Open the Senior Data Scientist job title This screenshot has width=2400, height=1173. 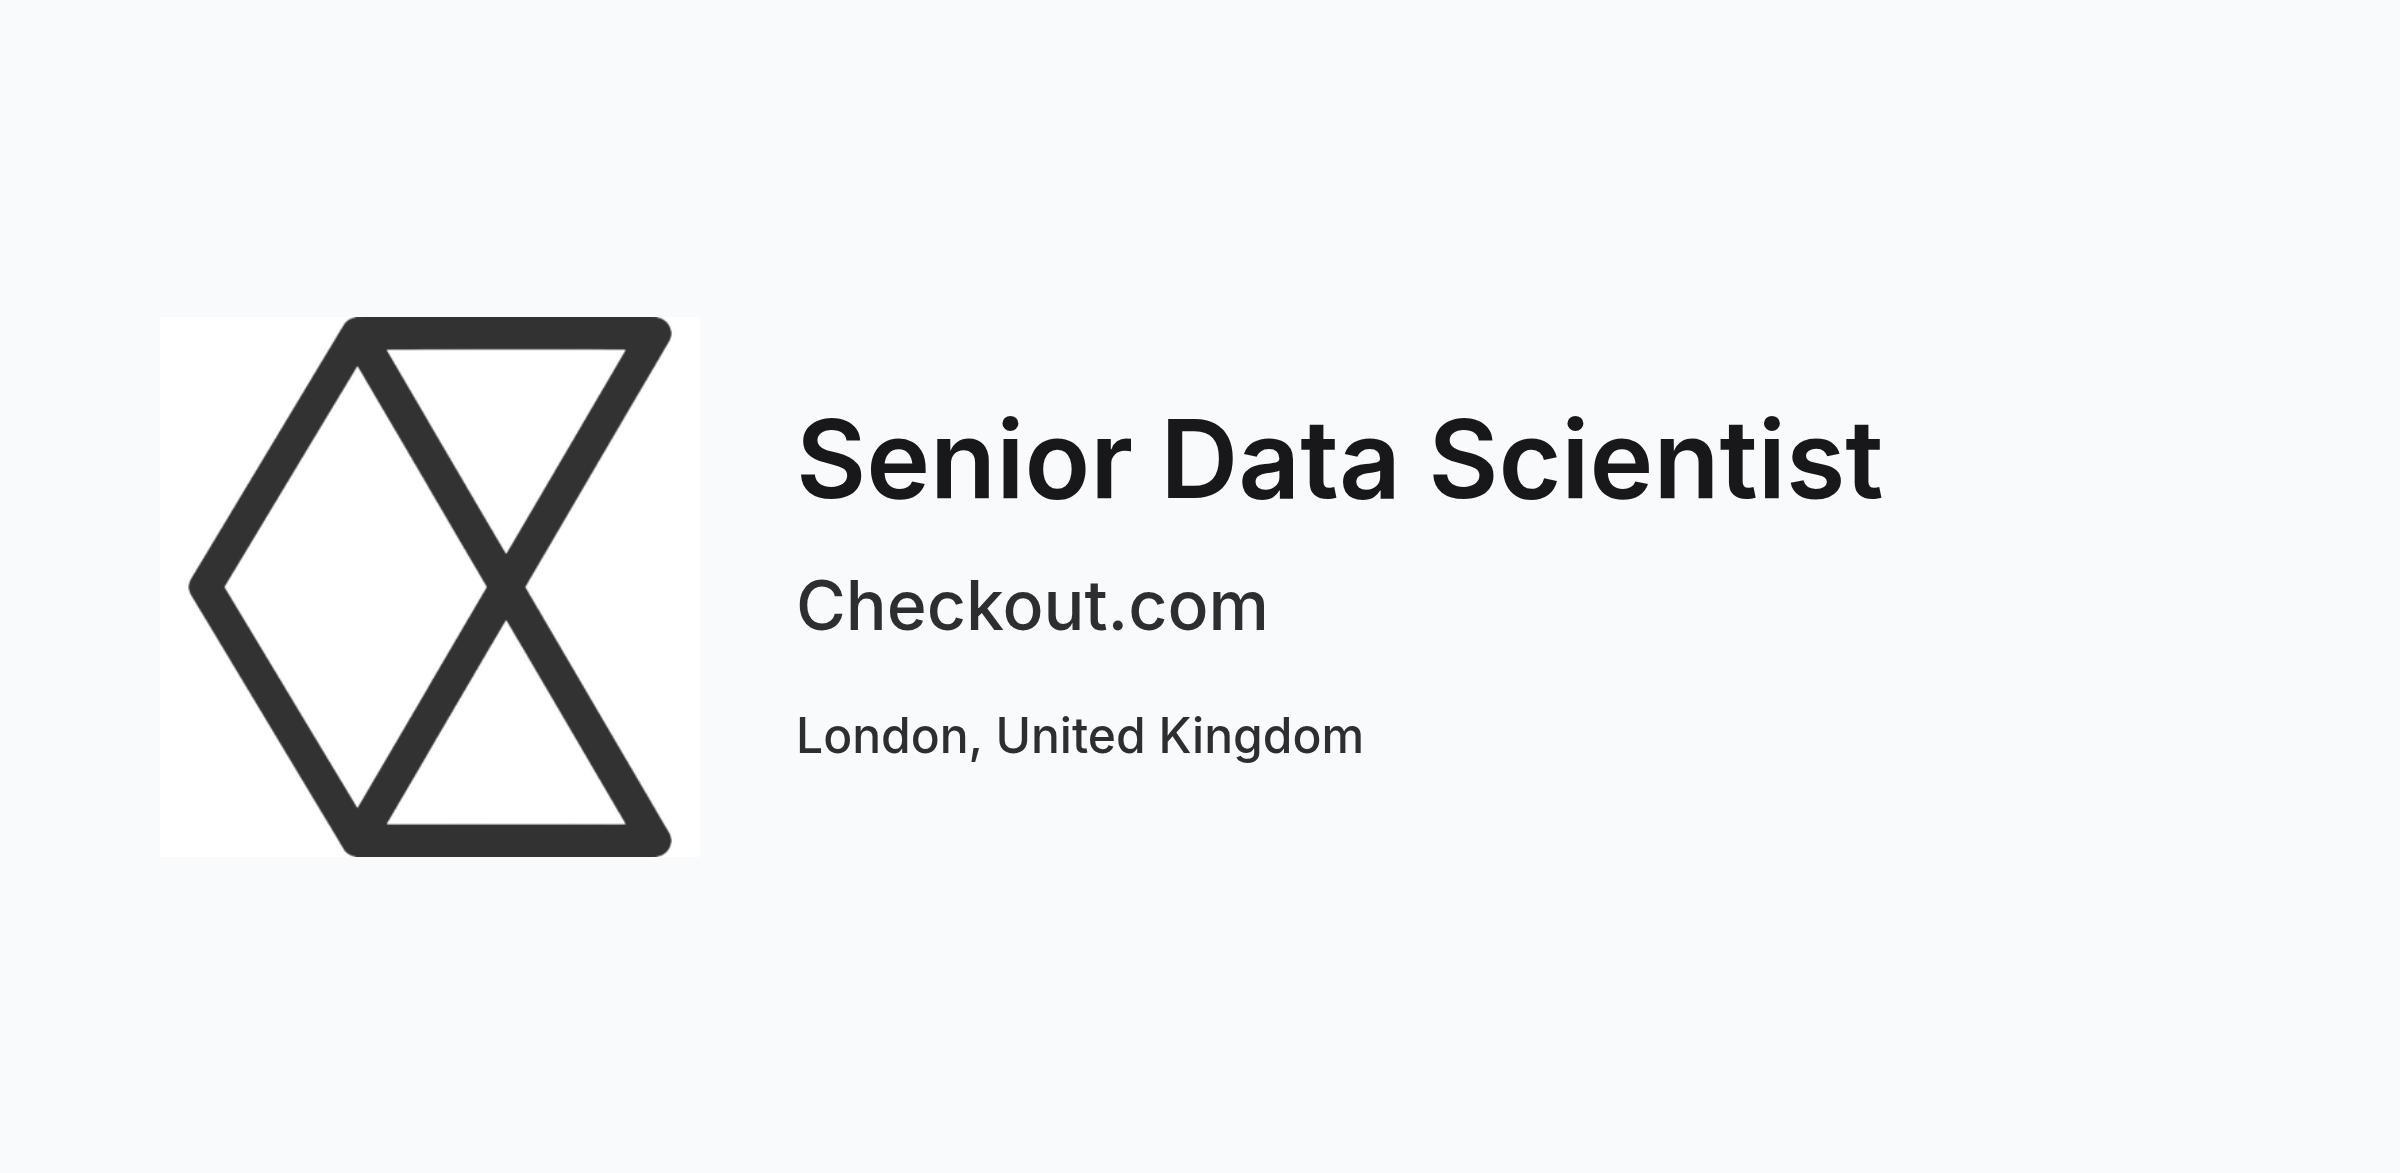(x=1340, y=460)
